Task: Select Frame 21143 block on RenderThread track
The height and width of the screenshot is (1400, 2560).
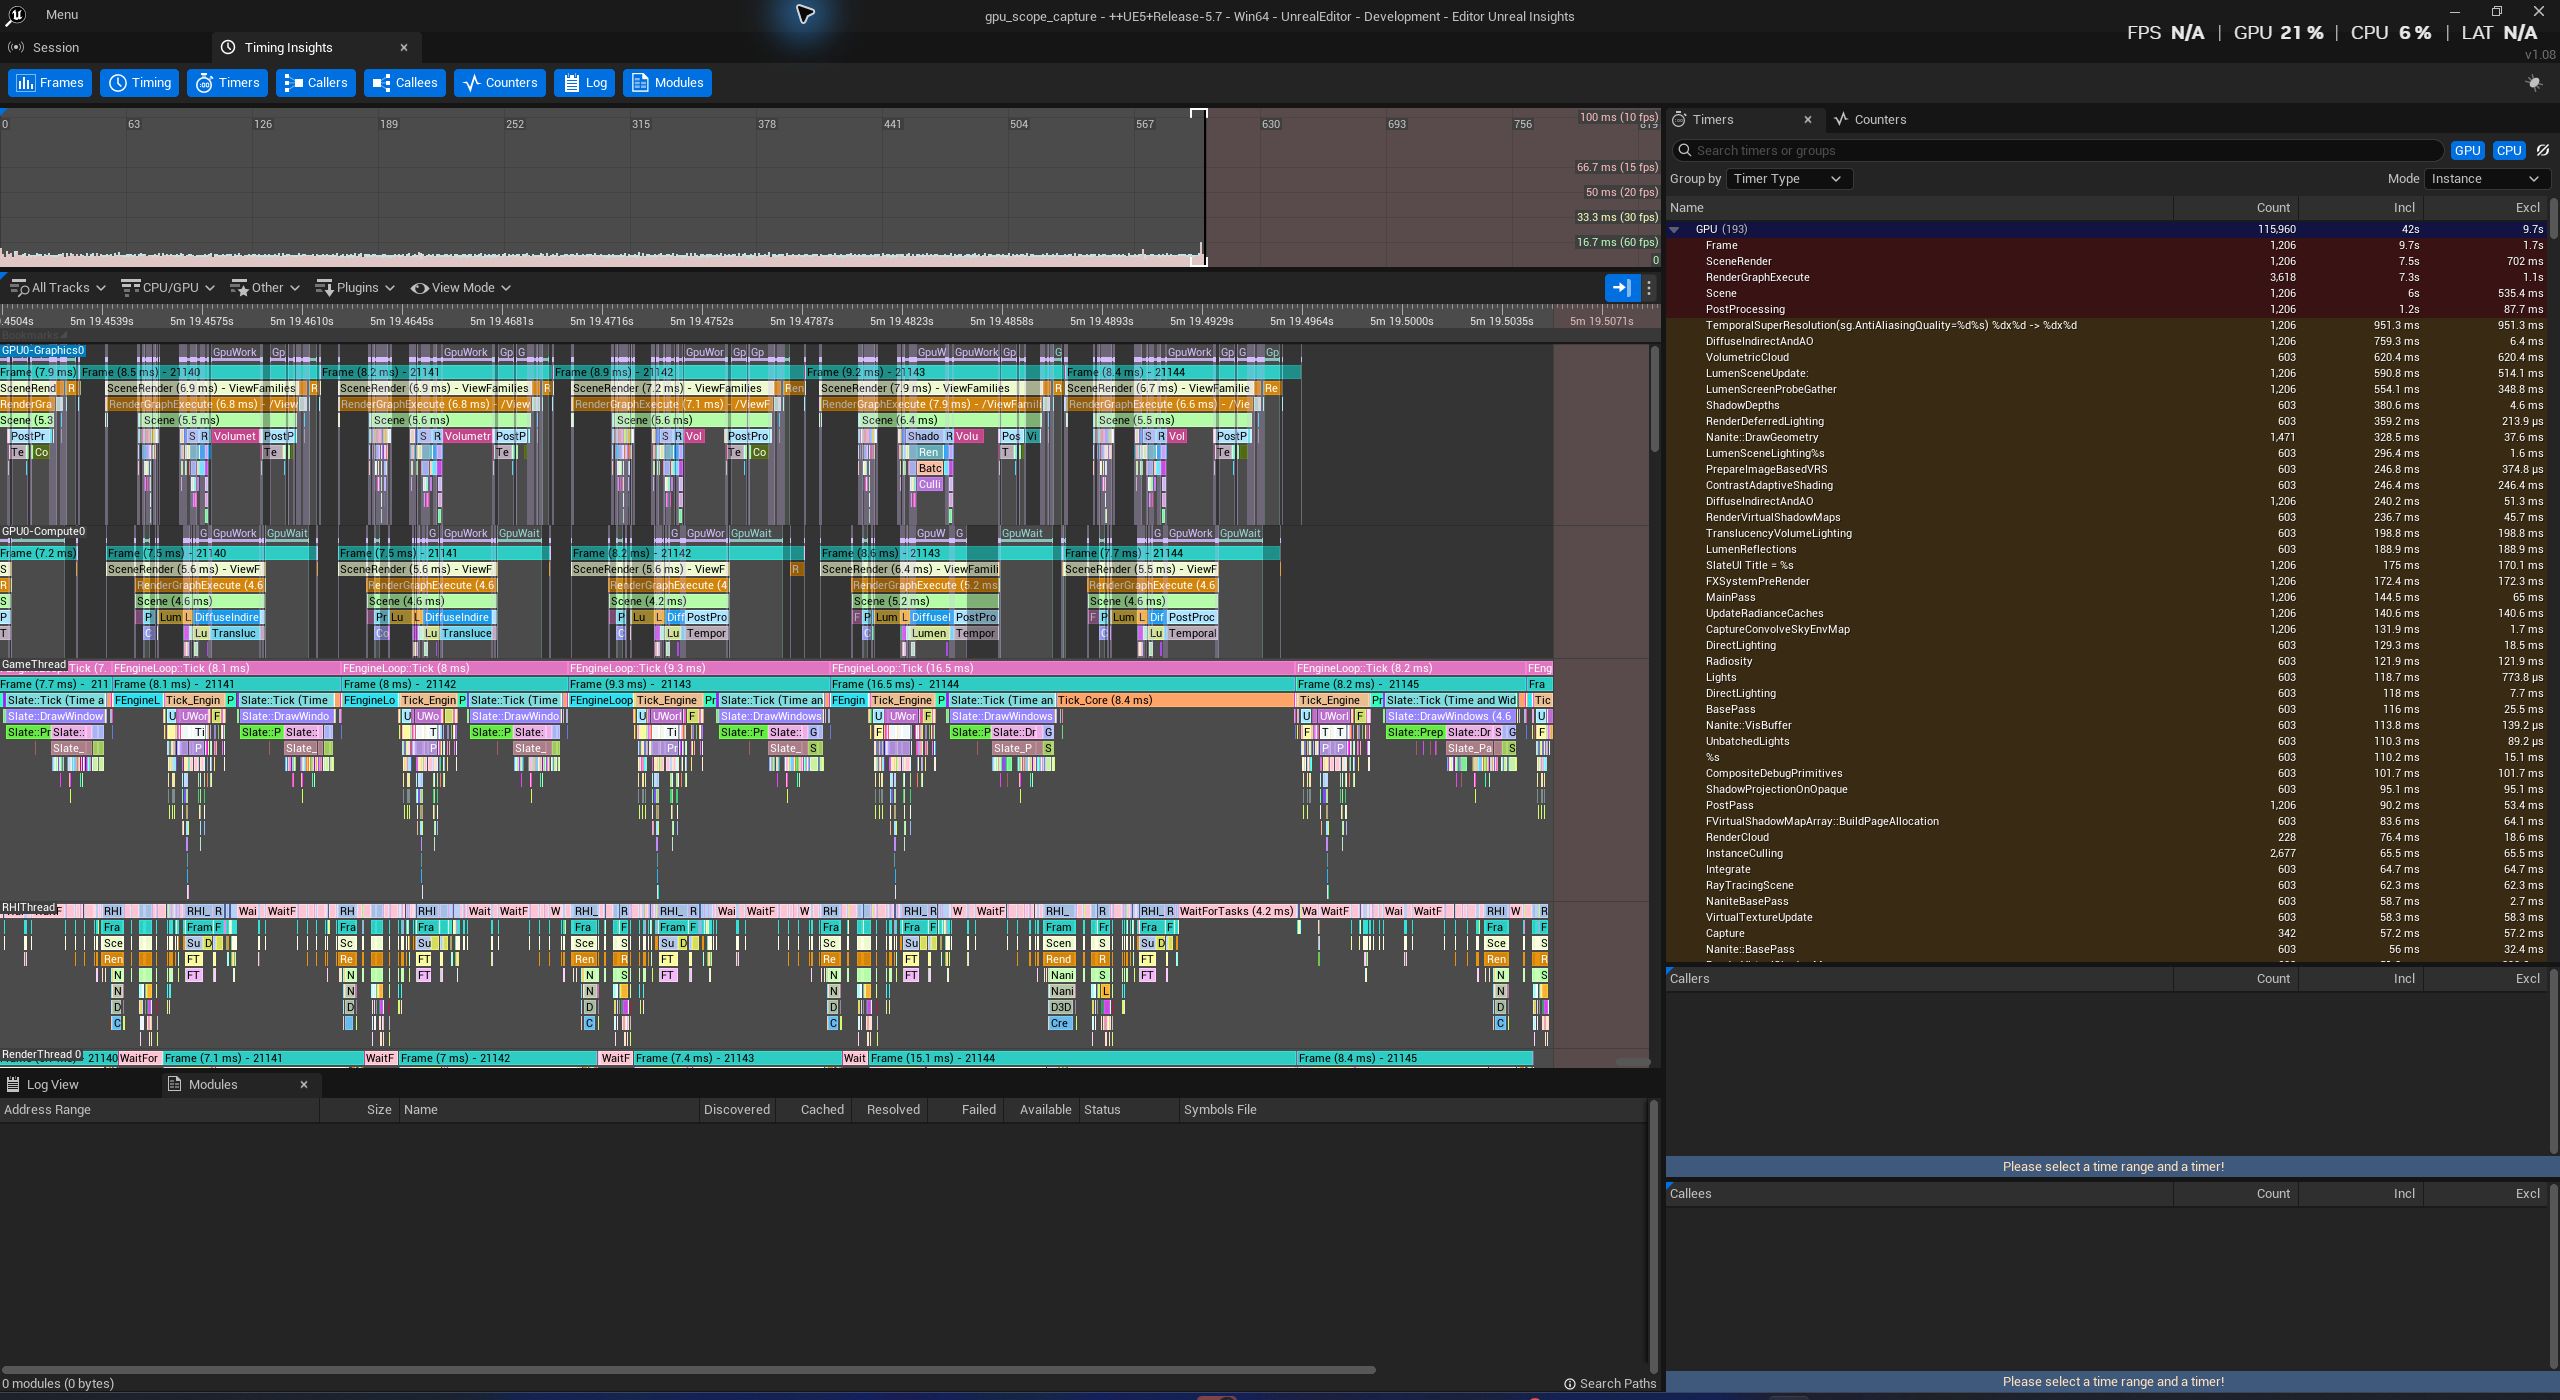Action: point(738,1058)
